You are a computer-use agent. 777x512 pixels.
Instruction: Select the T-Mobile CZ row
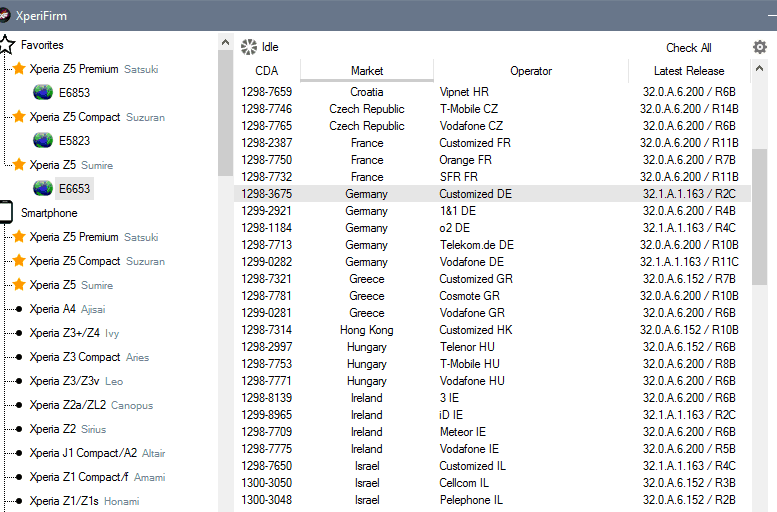click(x=492, y=109)
